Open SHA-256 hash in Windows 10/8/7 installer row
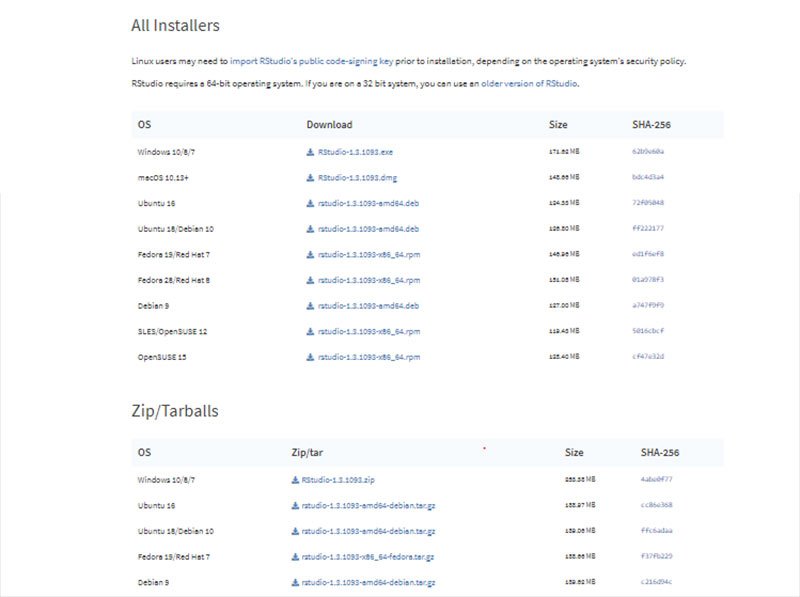This screenshot has width=800, height=597. pyautogui.click(x=648, y=151)
